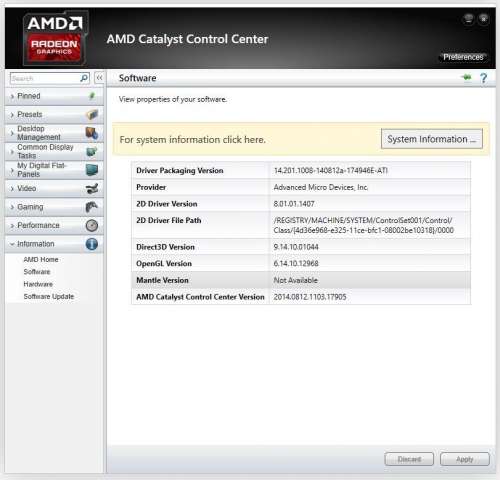Click the Apply button
Image resolution: width=500 pixels, height=480 pixels.
point(465,459)
